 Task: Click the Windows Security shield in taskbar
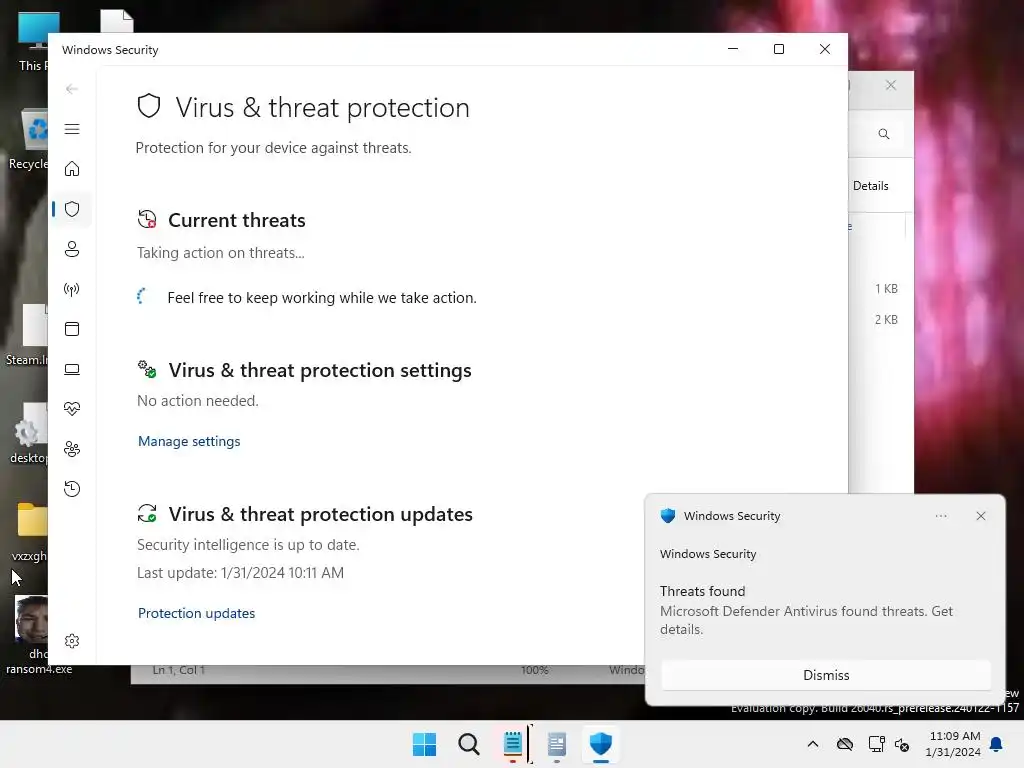[601, 744]
